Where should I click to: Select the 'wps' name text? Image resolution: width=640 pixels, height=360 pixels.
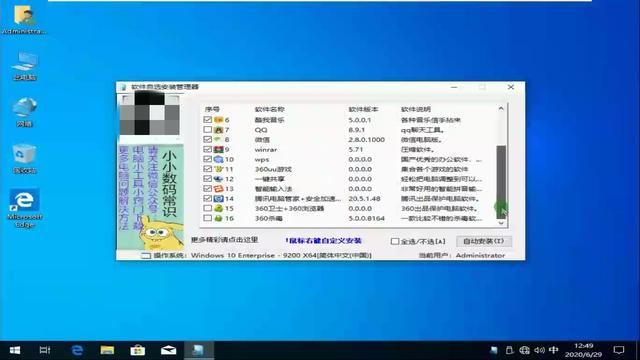pos(262,159)
